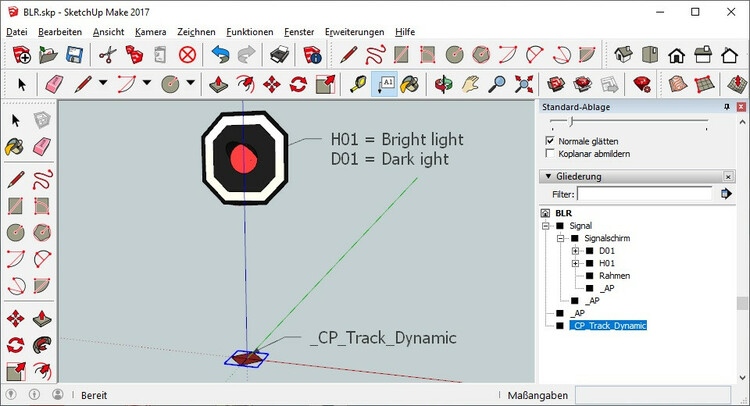Click the Send to LayOut icon

pyautogui.click(x=609, y=84)
